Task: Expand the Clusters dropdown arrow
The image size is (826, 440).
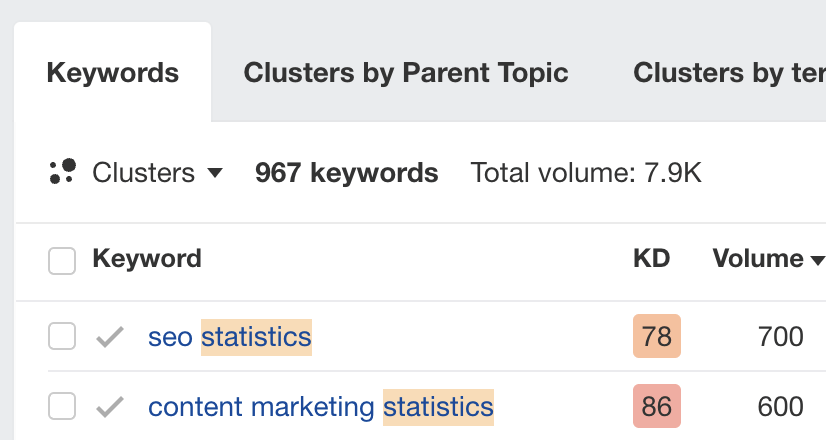Action: [x=214, y=173]
